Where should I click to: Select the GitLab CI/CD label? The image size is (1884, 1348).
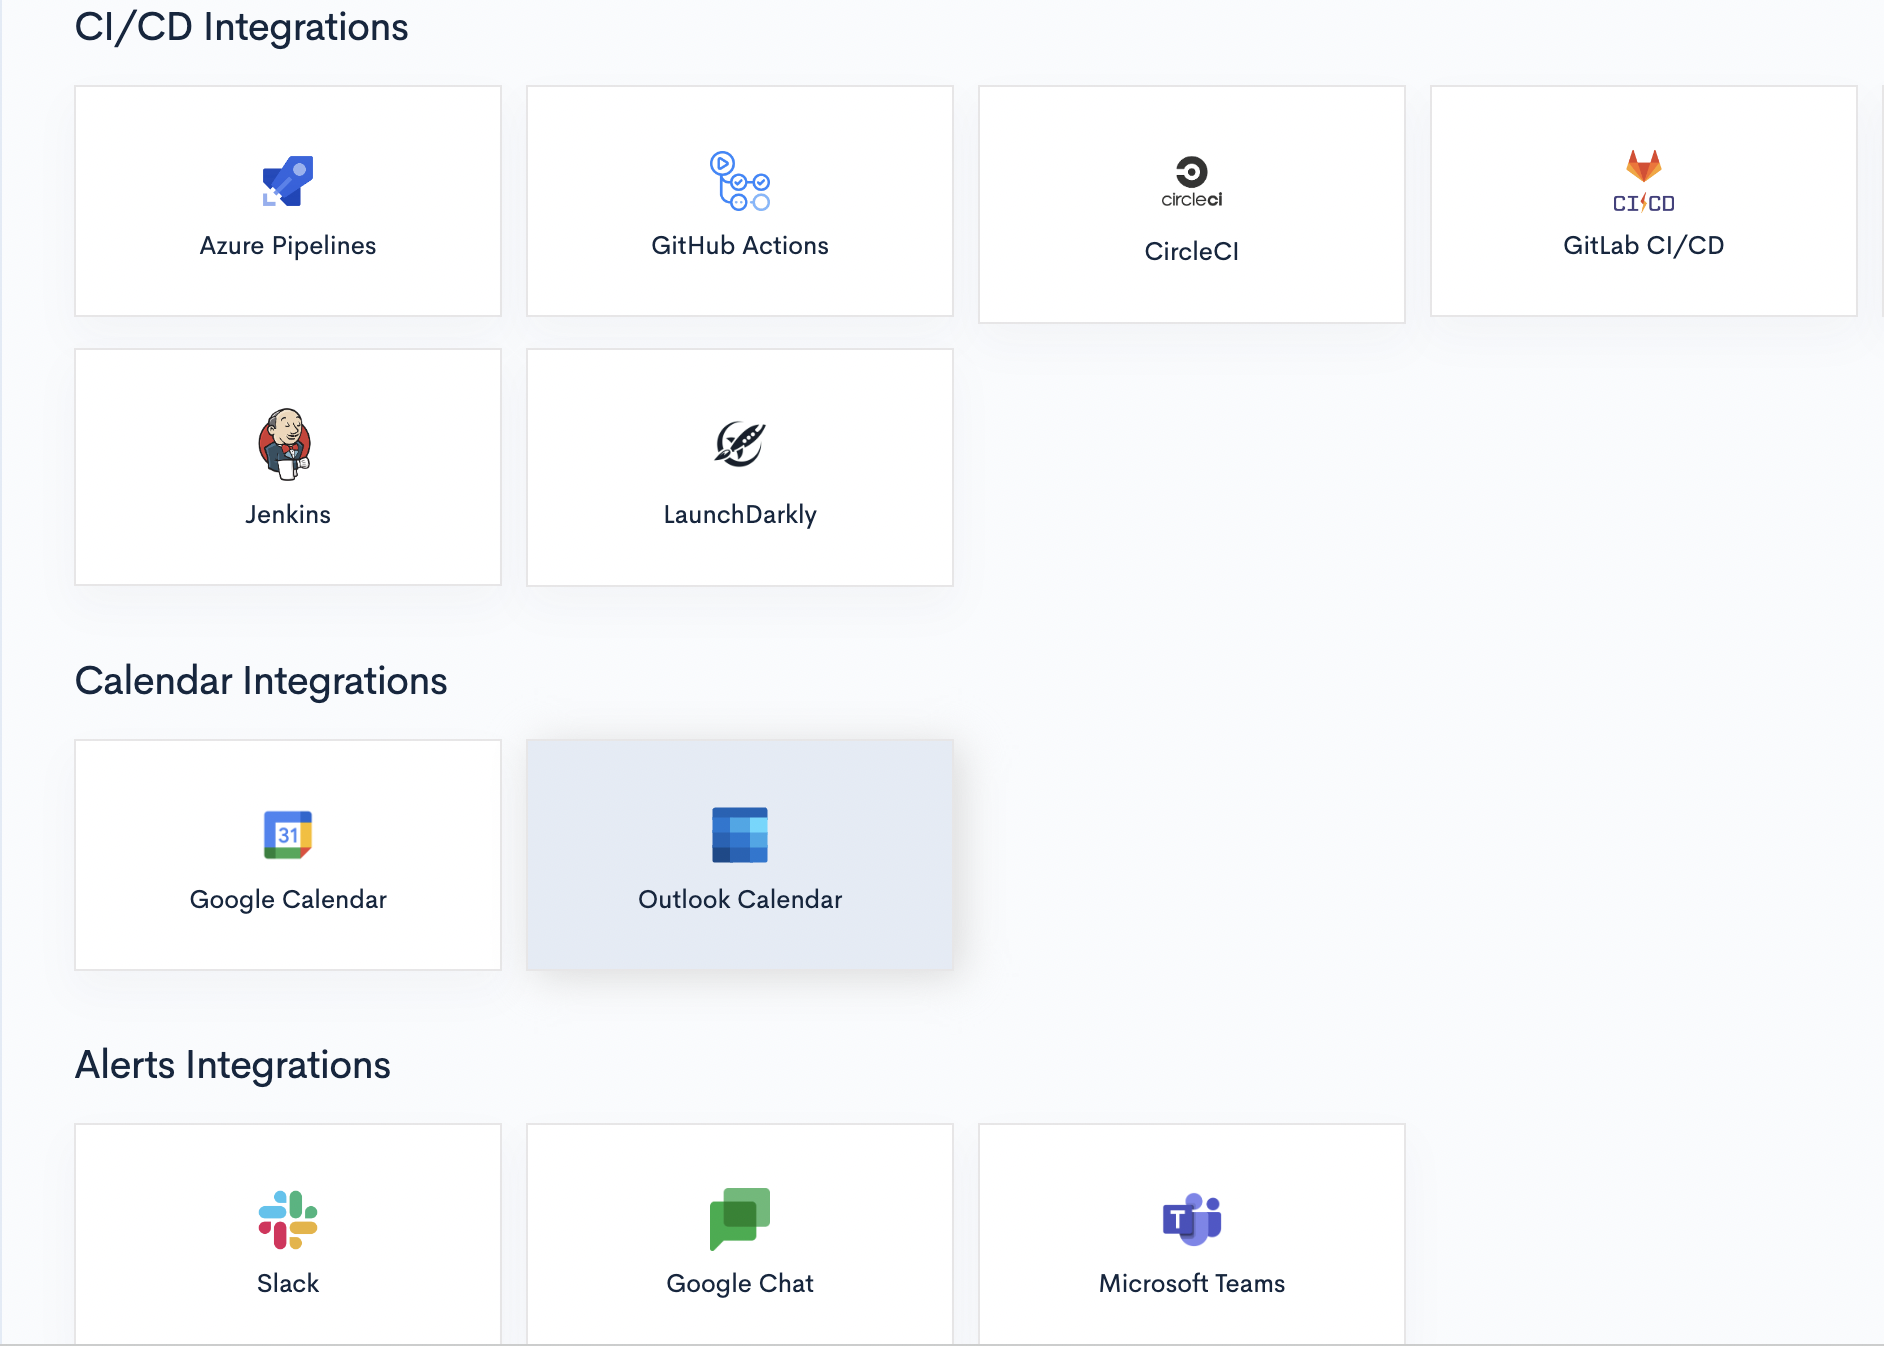1644,246
